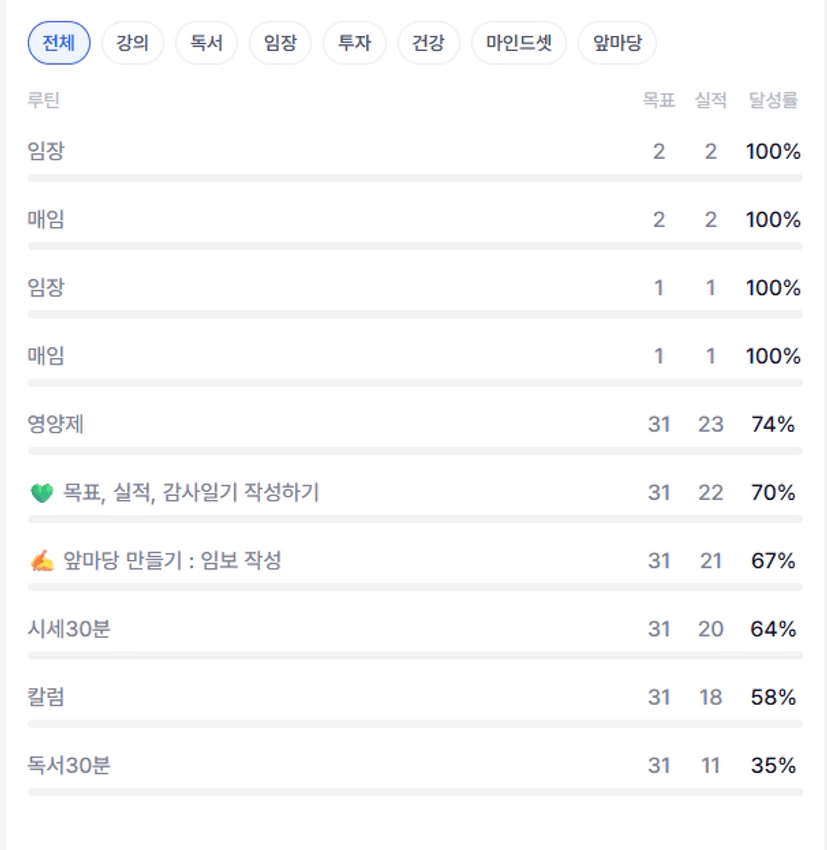
Task: Switch to the 강의 category tab
Action: pos(132,43)
